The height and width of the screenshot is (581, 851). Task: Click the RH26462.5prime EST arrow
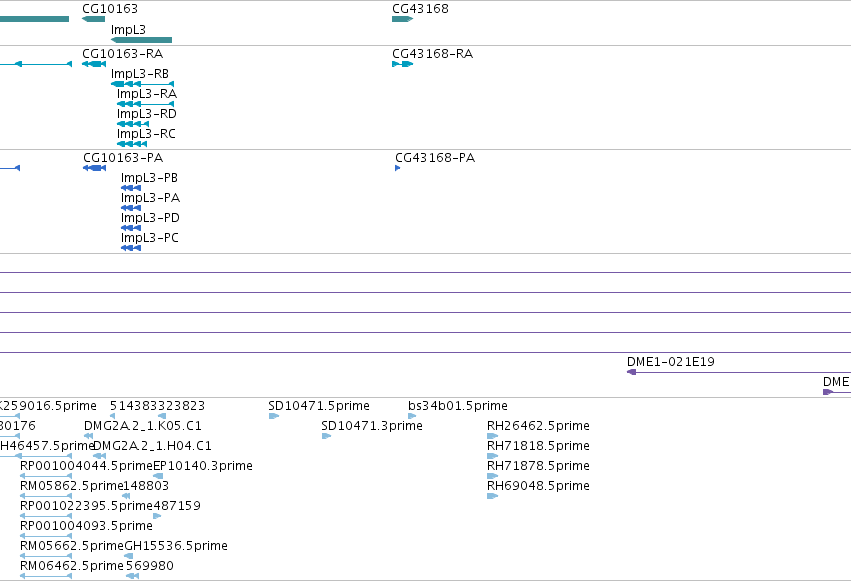click(492, 436)
